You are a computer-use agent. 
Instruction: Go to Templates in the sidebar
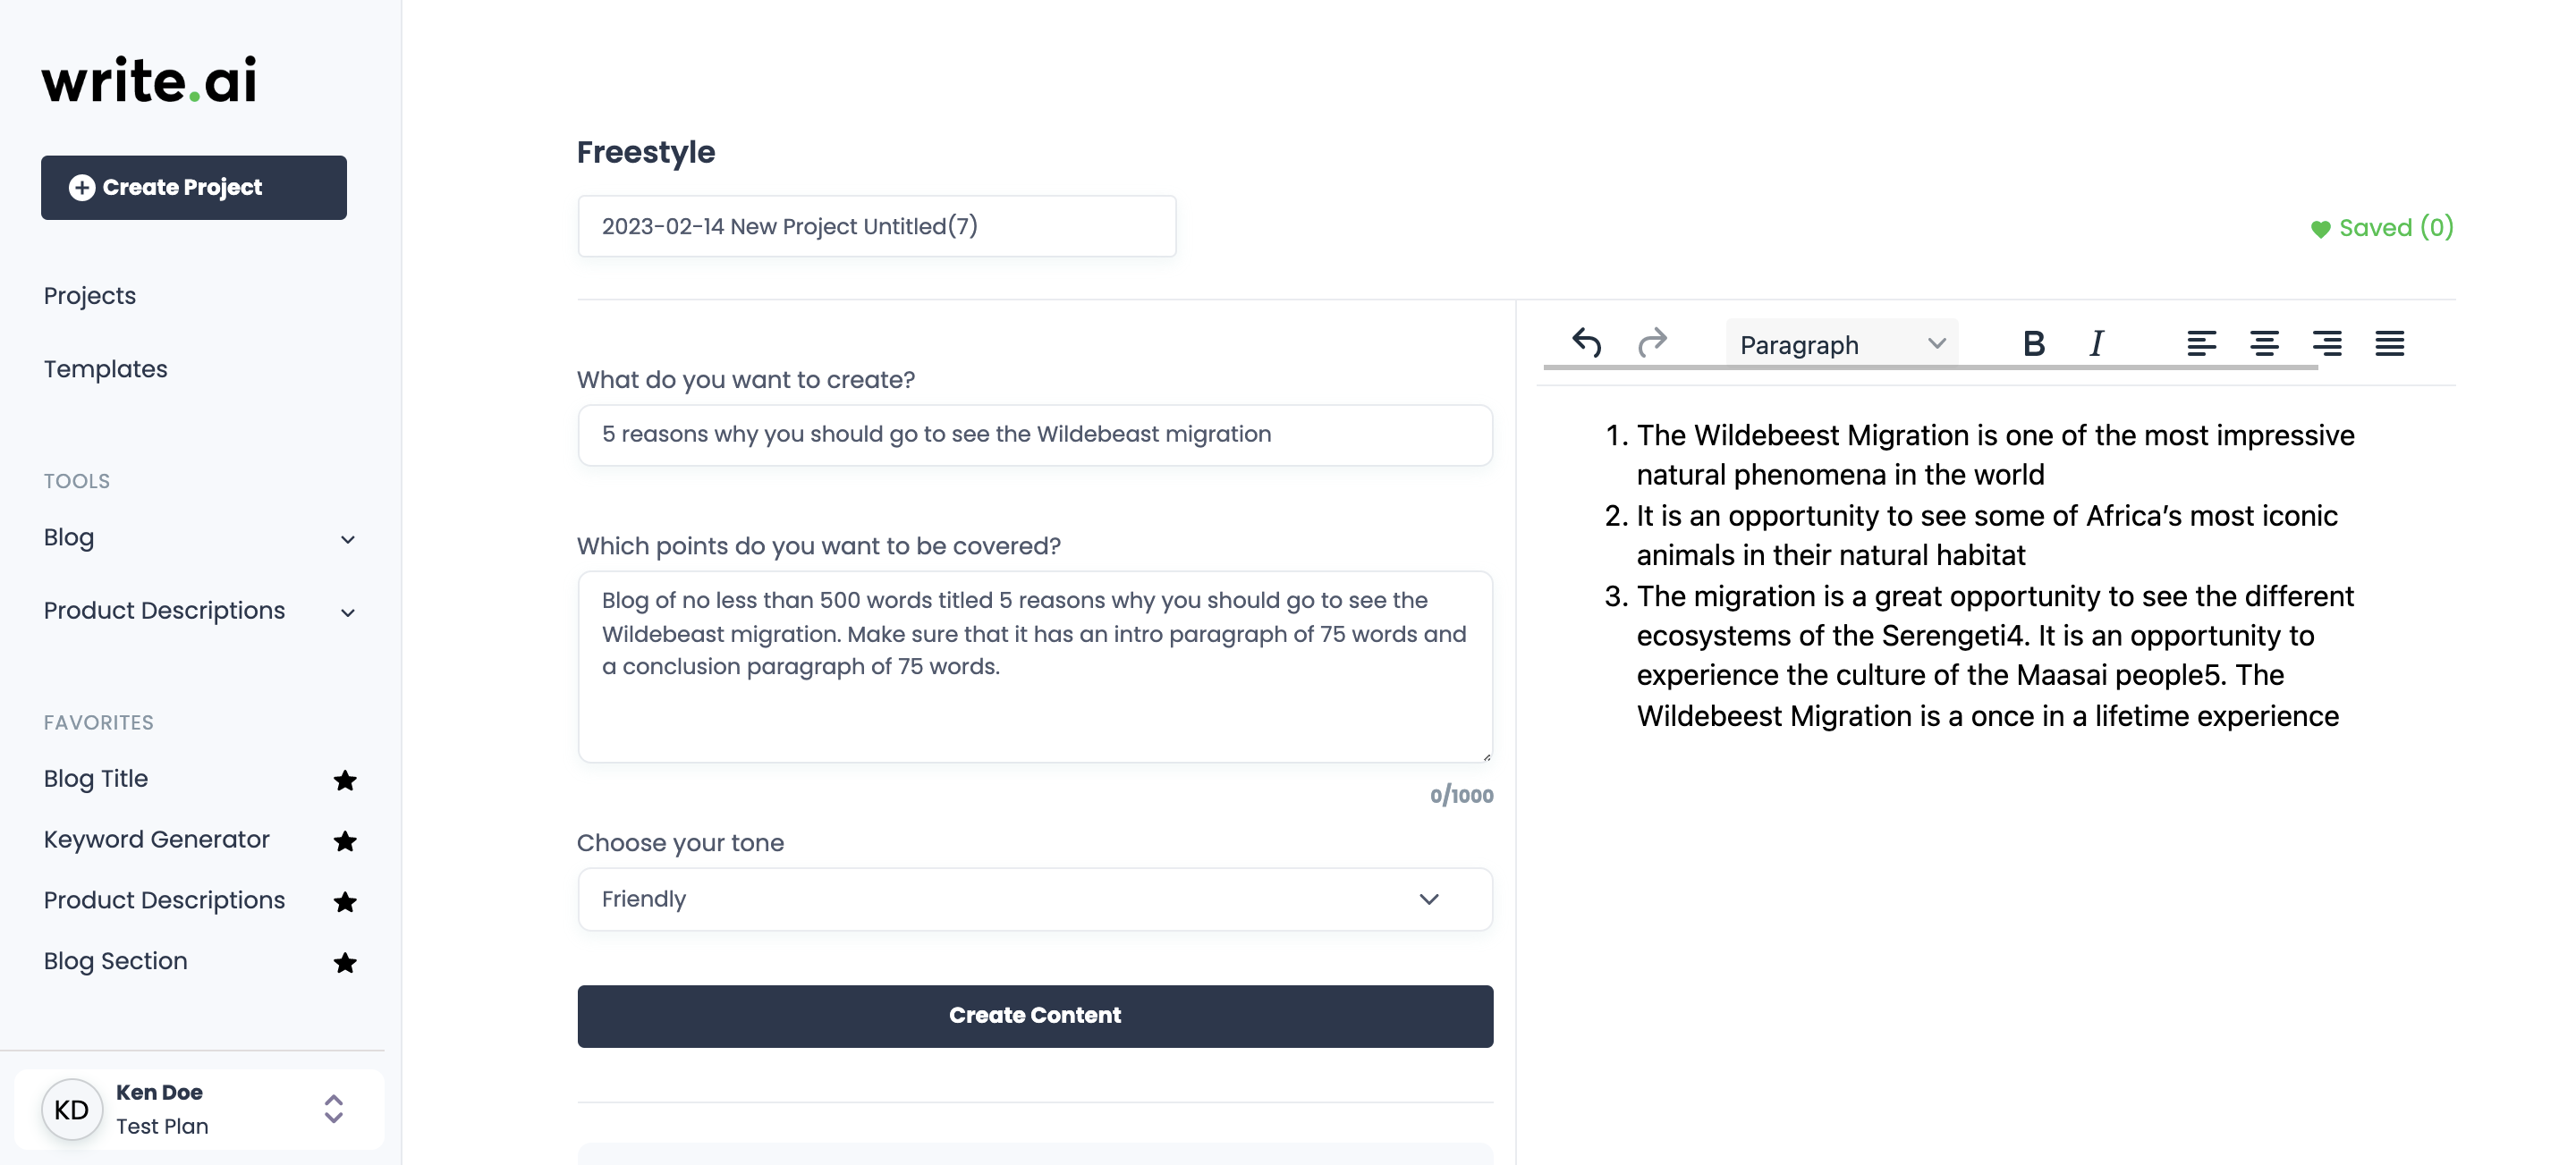pos(105,369)
